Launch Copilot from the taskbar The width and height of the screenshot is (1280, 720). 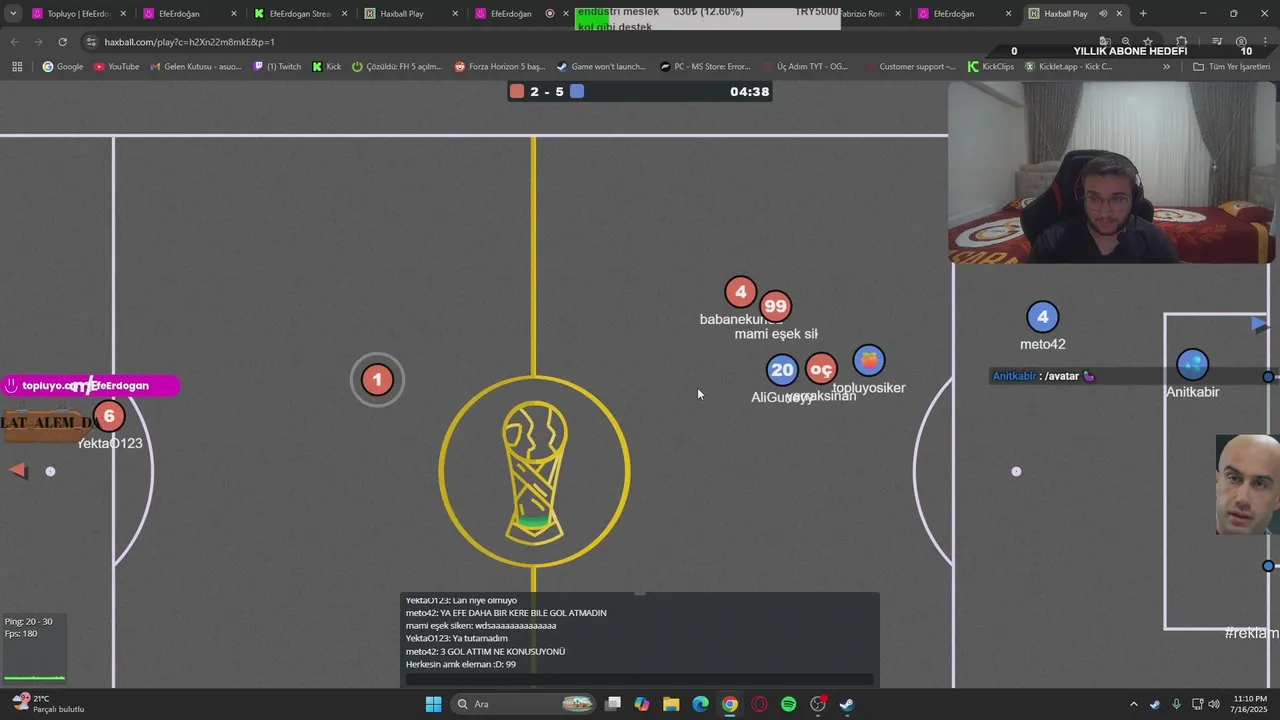[642, 704]
